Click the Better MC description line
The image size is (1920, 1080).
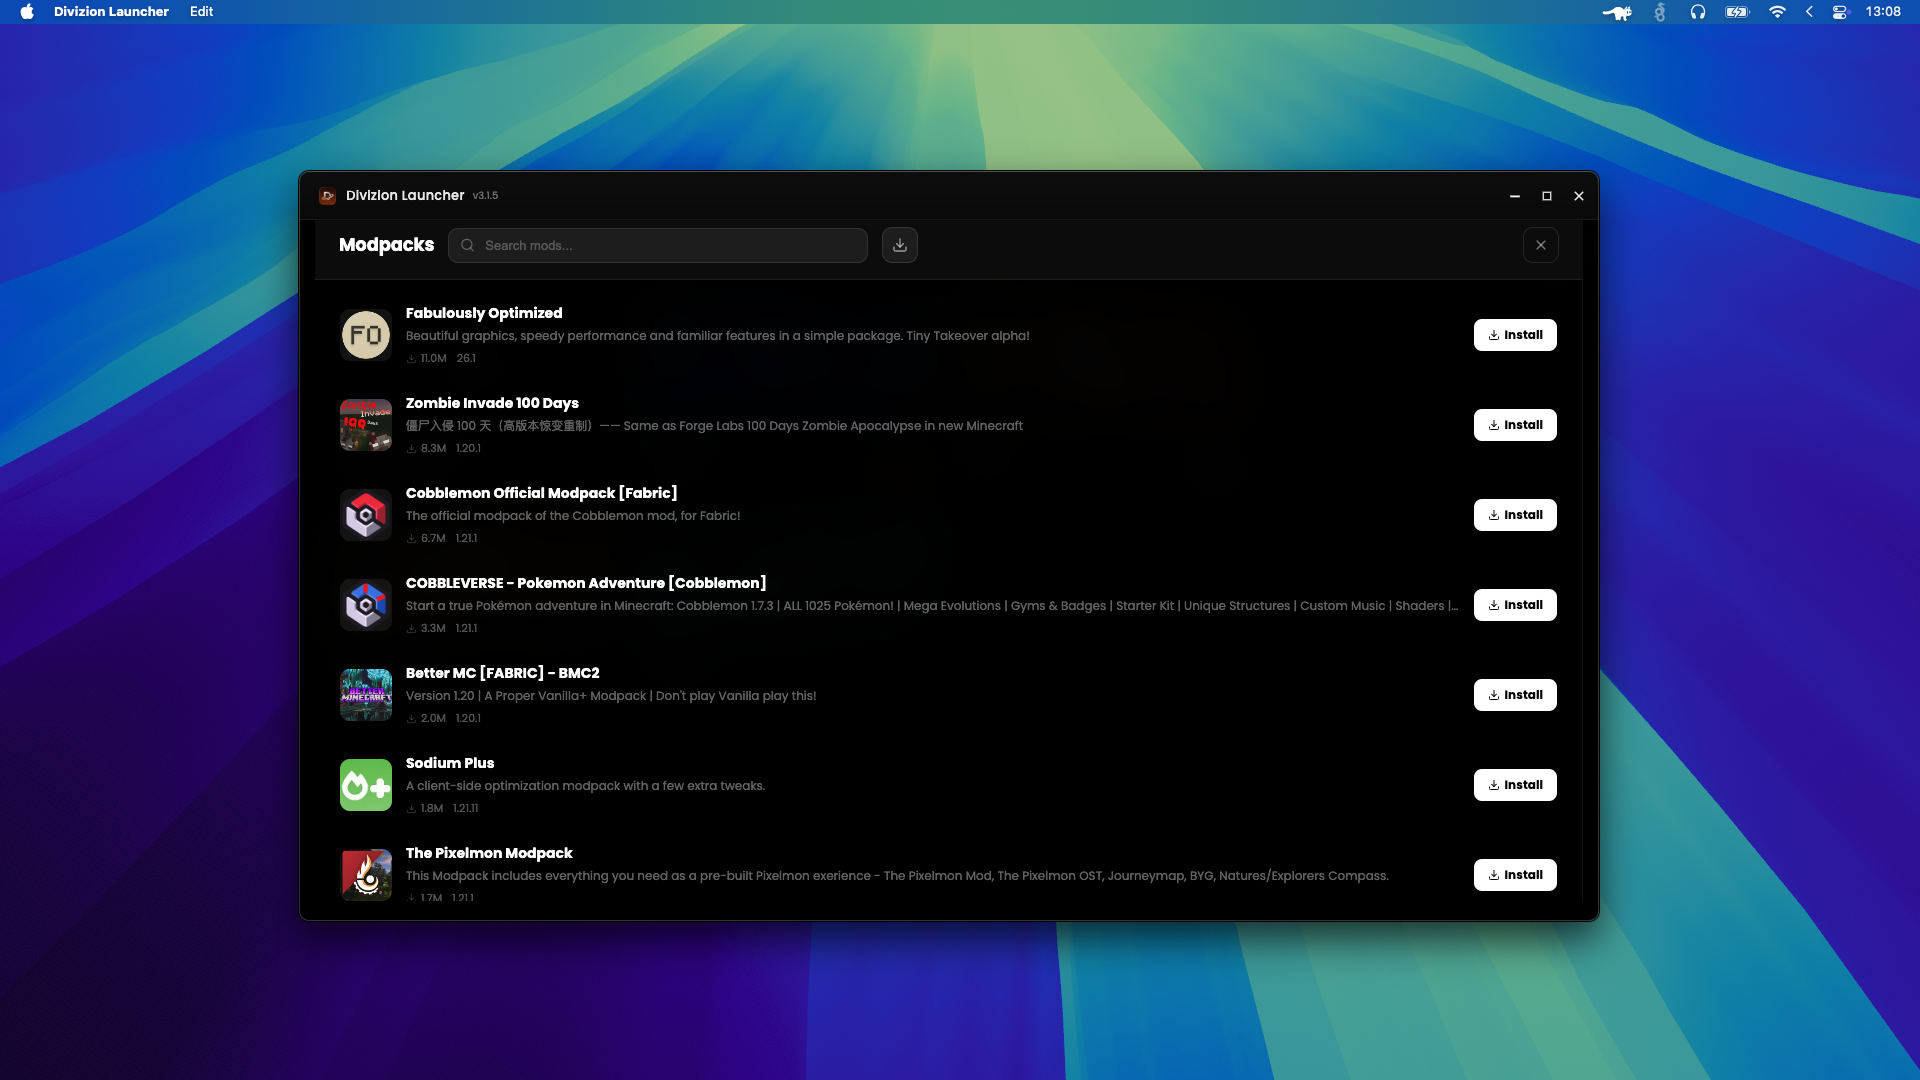click(611, 696)
